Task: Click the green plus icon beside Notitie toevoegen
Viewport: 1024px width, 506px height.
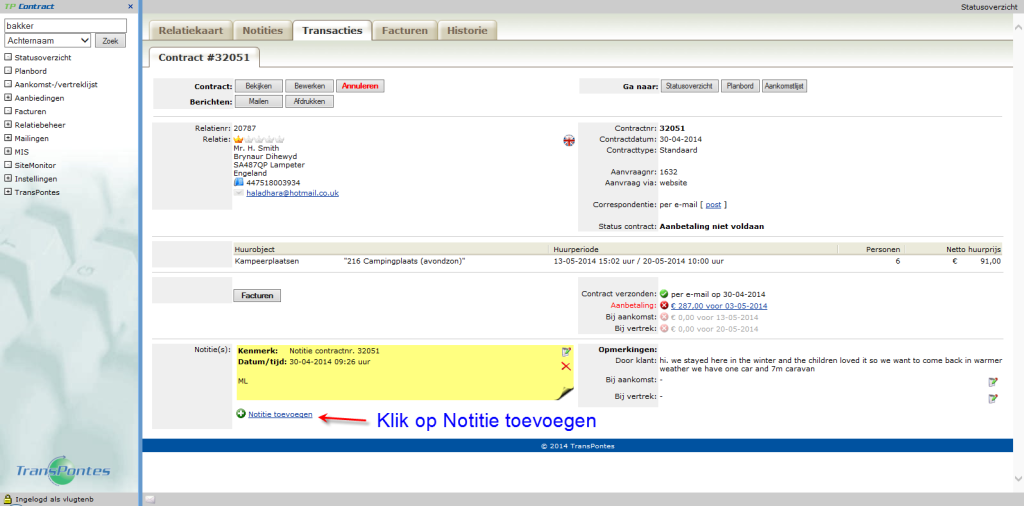Action: pyautogui.click(x=241, y=414)
